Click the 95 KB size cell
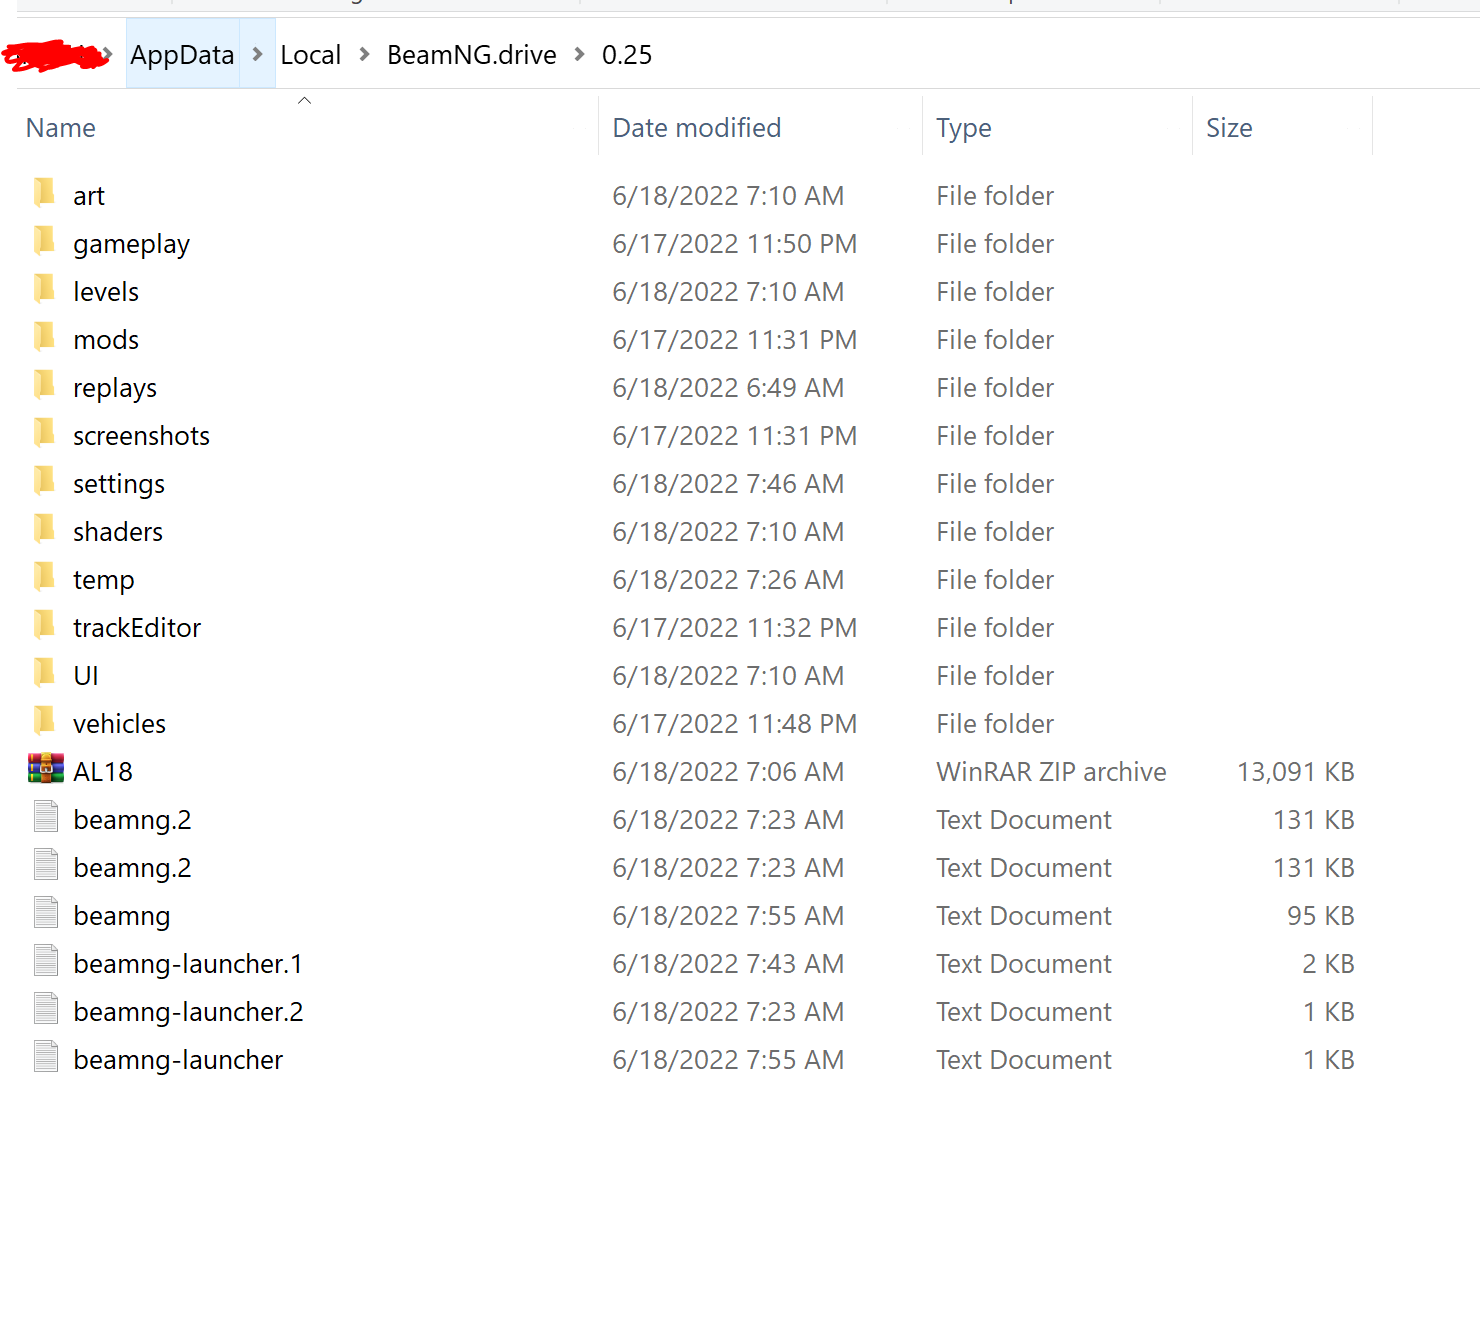Viewport: 1480px width, 1331px height. (1321, 916)
